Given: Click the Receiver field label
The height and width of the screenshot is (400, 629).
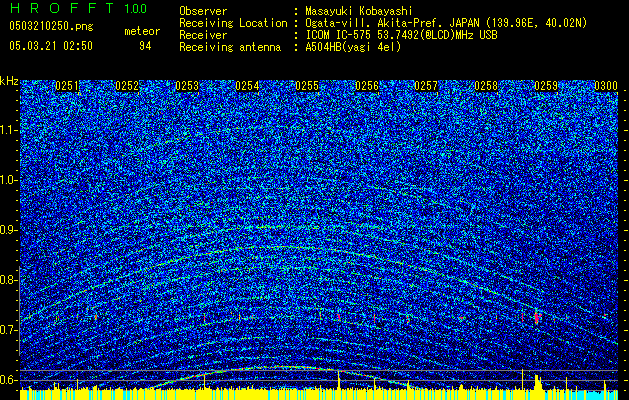Looking at the screenshot, I should coord(203,35).
